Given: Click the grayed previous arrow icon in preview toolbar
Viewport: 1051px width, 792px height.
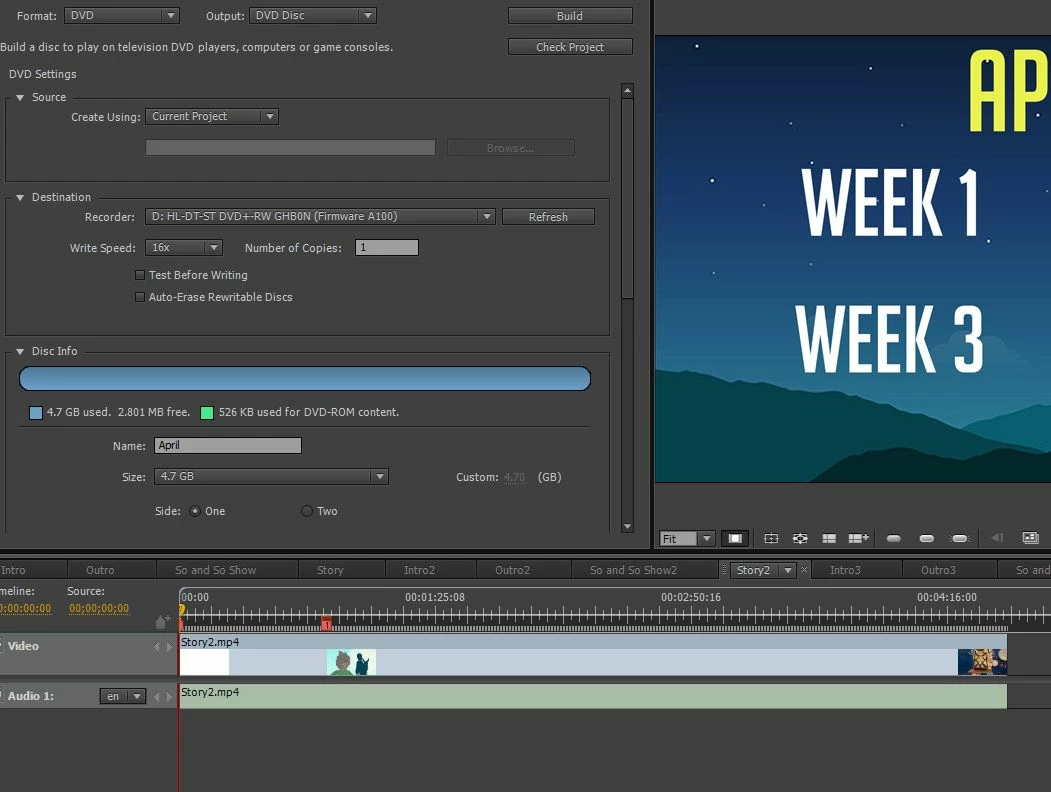Looking at the screenshot, I should pyautogui.click(x=997, y=537).
